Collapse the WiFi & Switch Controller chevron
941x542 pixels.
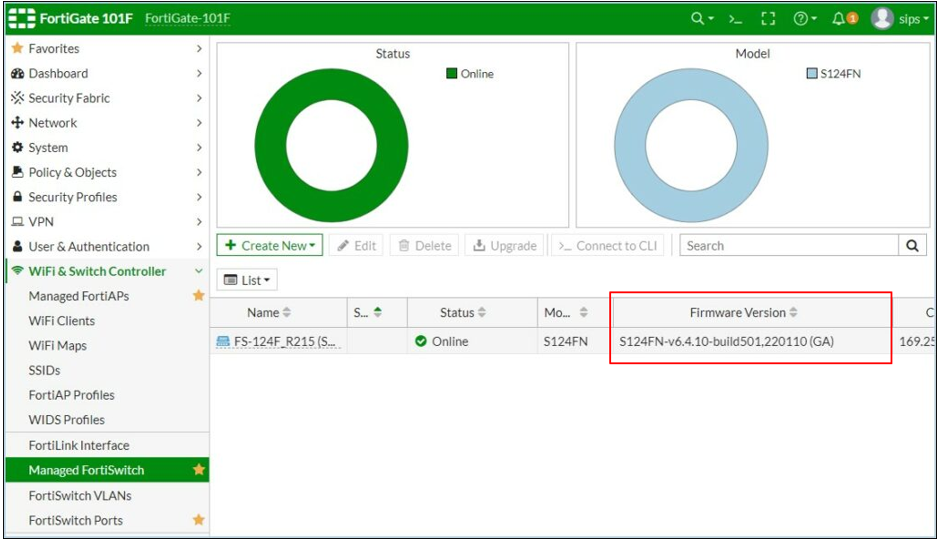click(199, 271)
